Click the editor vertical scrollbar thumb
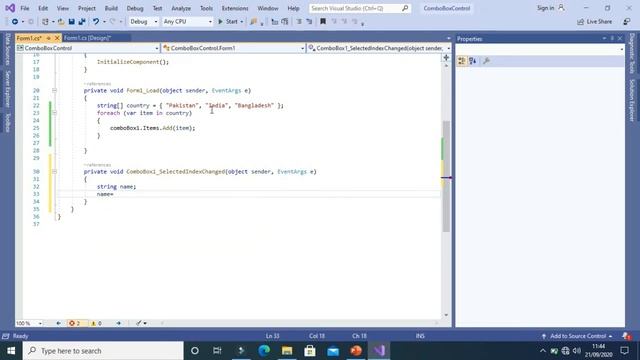The image size is (640, 360). 446,176
